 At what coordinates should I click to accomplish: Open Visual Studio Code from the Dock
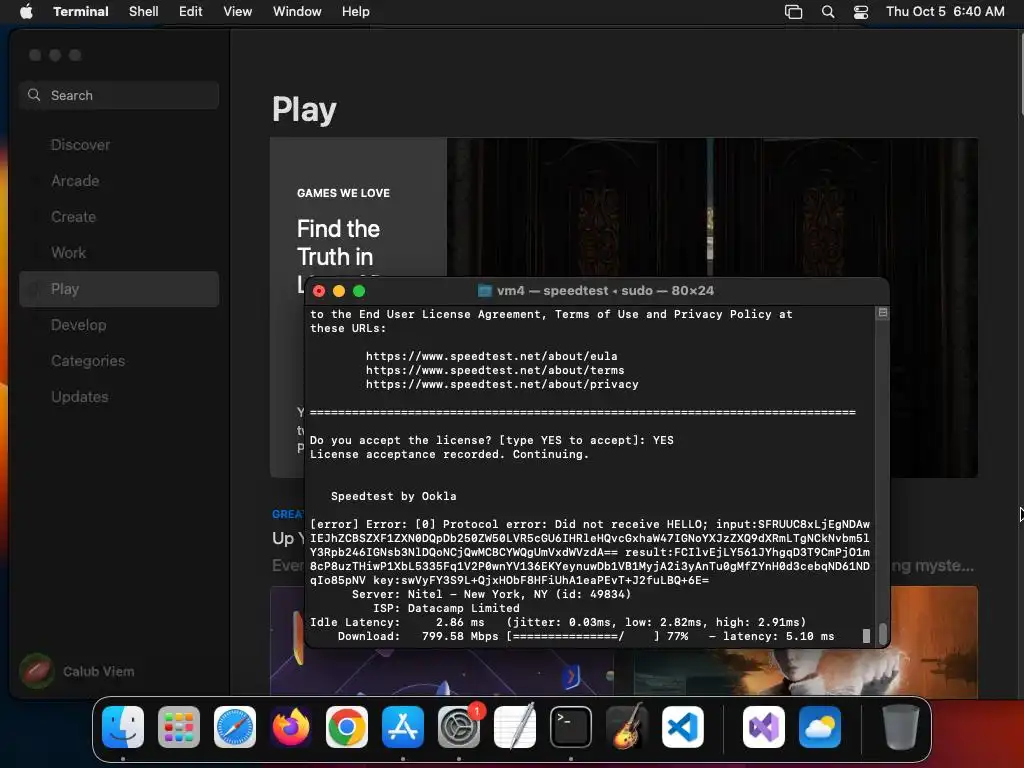tap(683, 727)
